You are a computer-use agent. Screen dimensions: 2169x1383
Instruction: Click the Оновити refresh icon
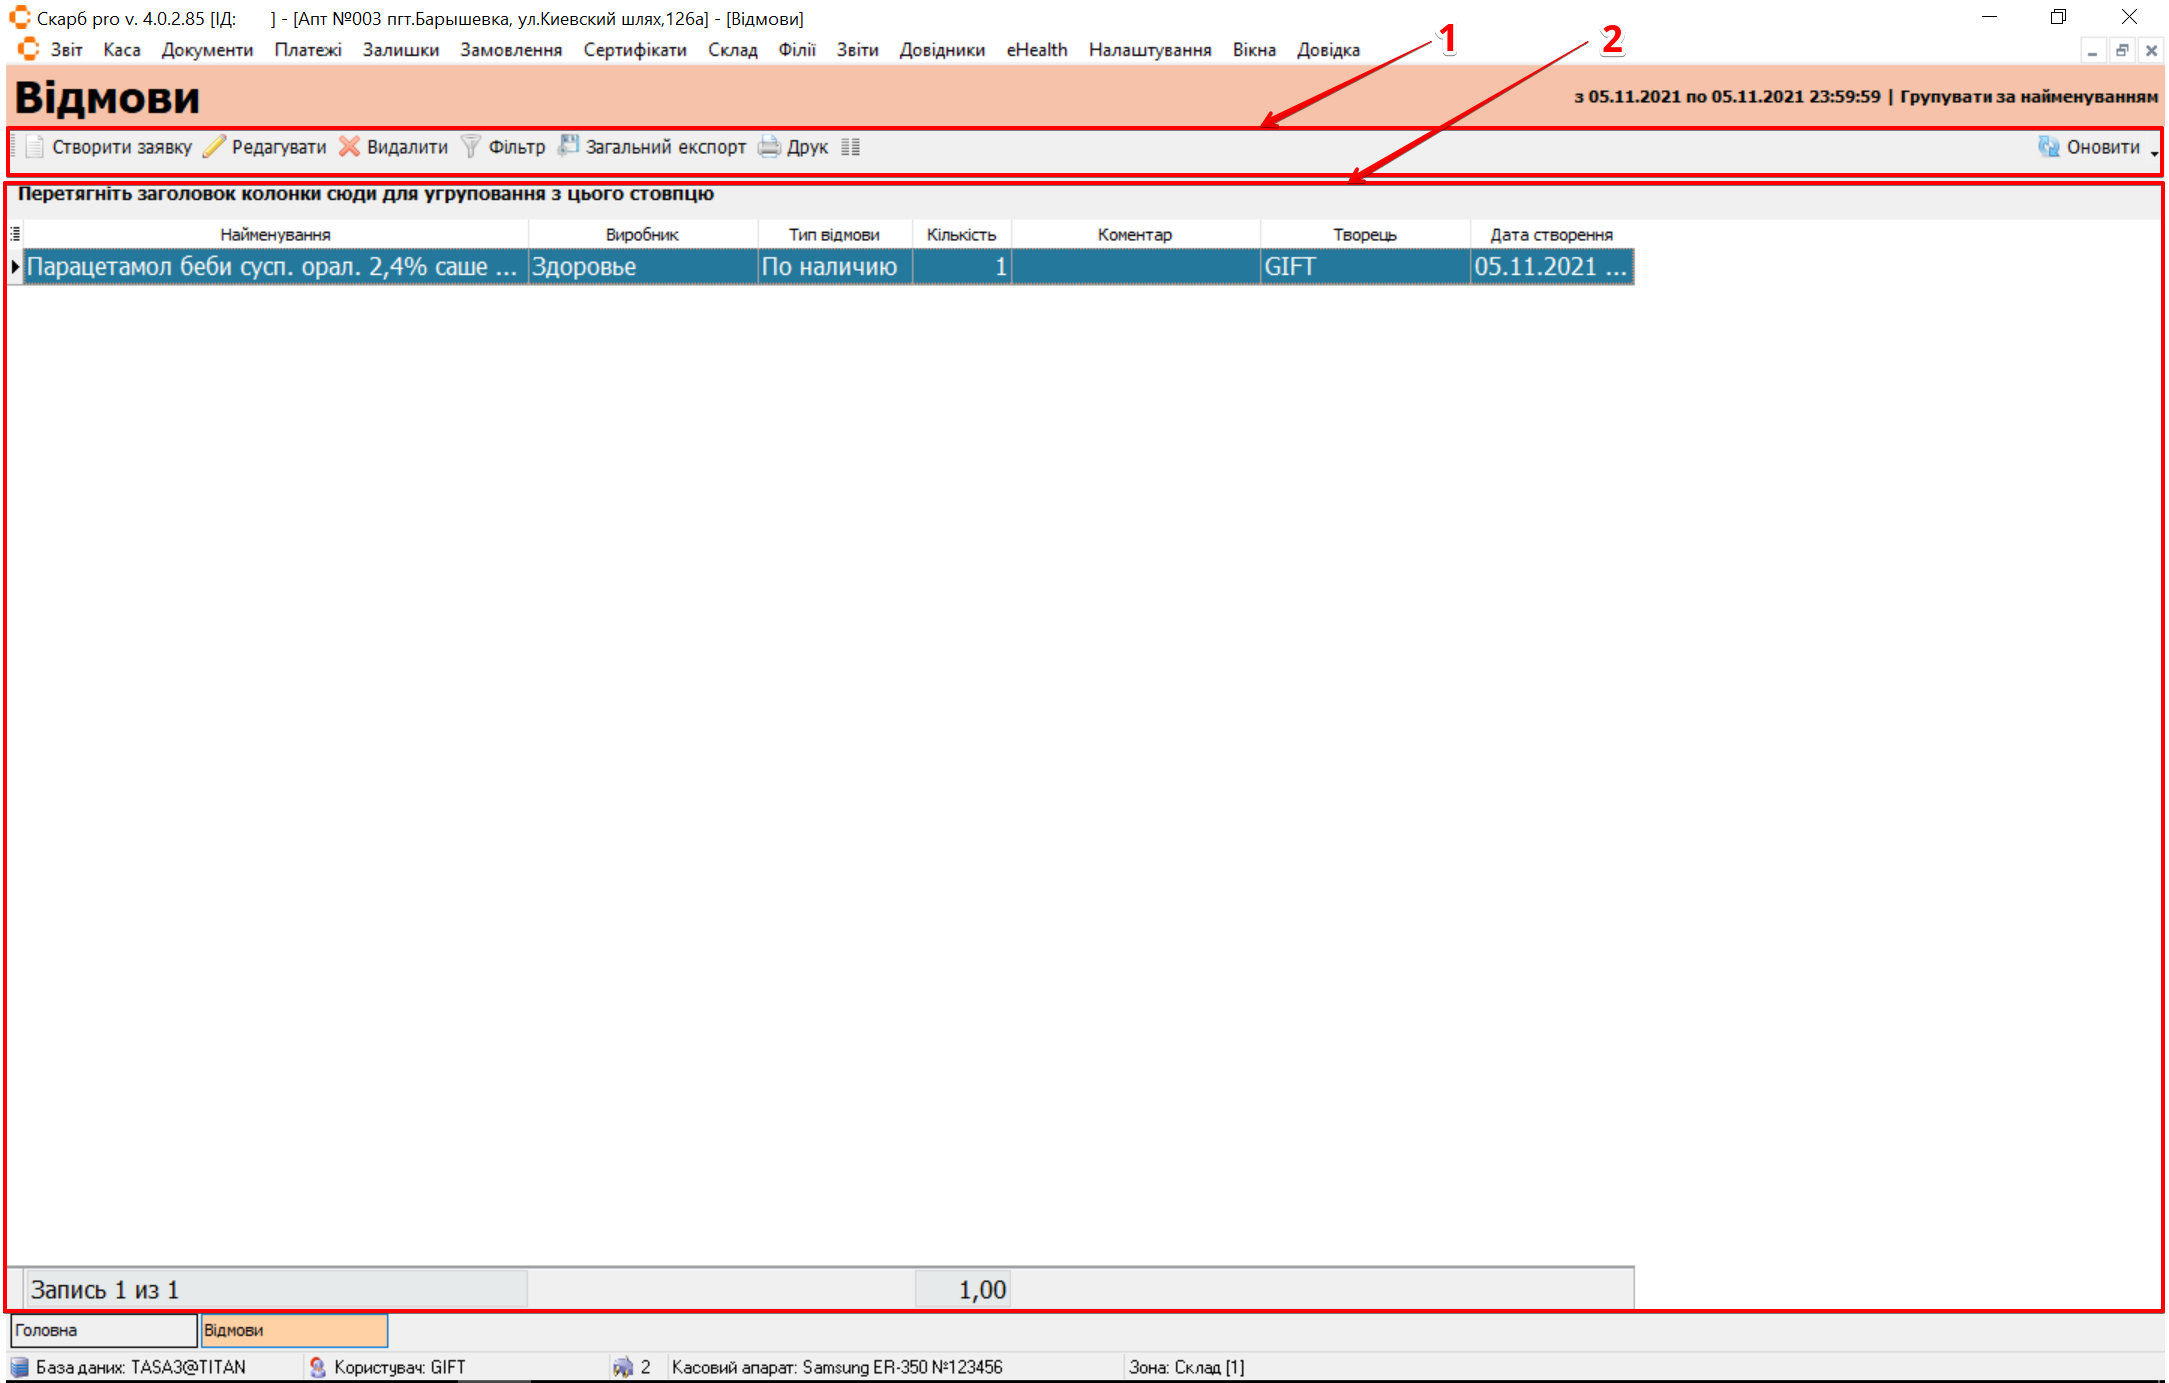click(x=2048, y=147)
